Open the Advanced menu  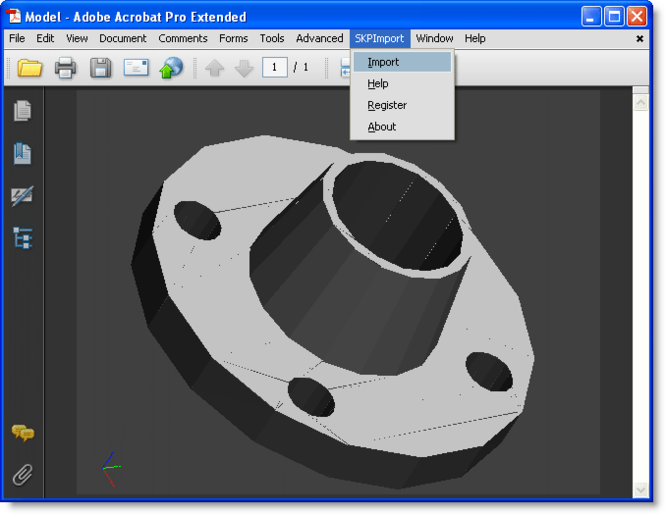click(x=319, y=39)
